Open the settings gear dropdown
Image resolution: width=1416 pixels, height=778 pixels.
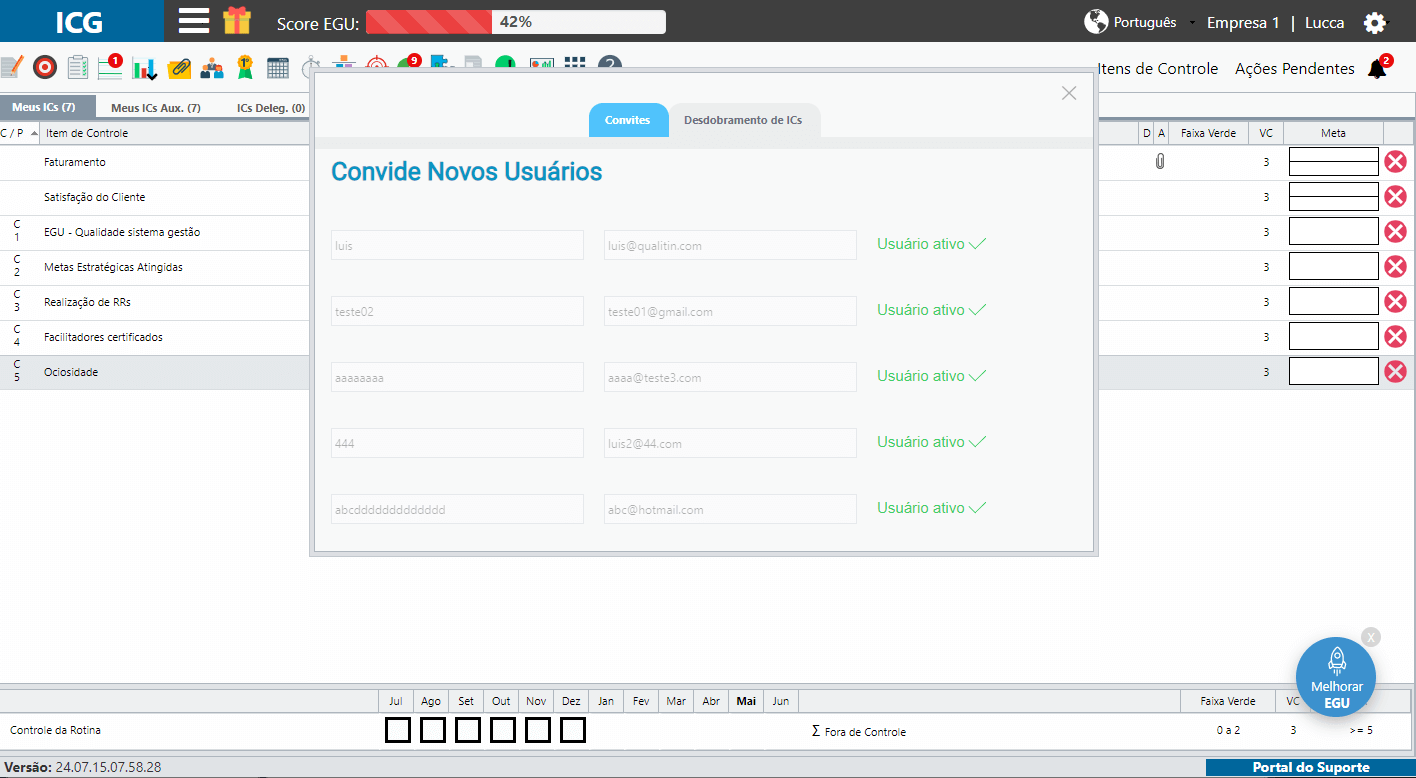coord(1377,22)
